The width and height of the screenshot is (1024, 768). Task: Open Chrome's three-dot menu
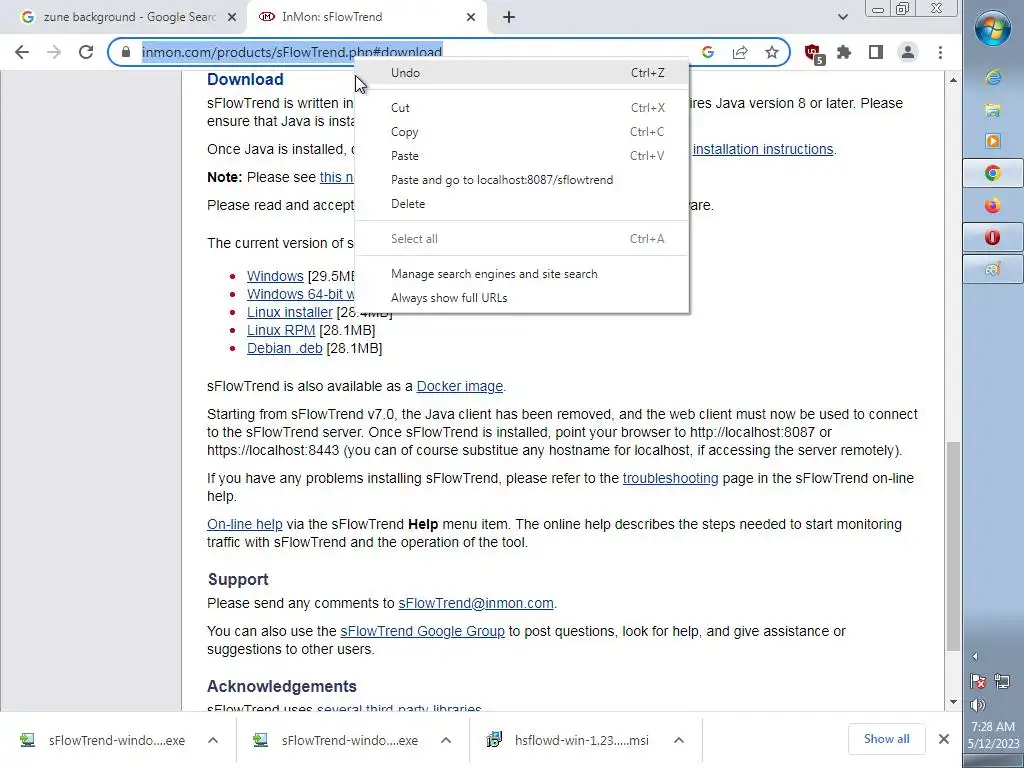940,52
